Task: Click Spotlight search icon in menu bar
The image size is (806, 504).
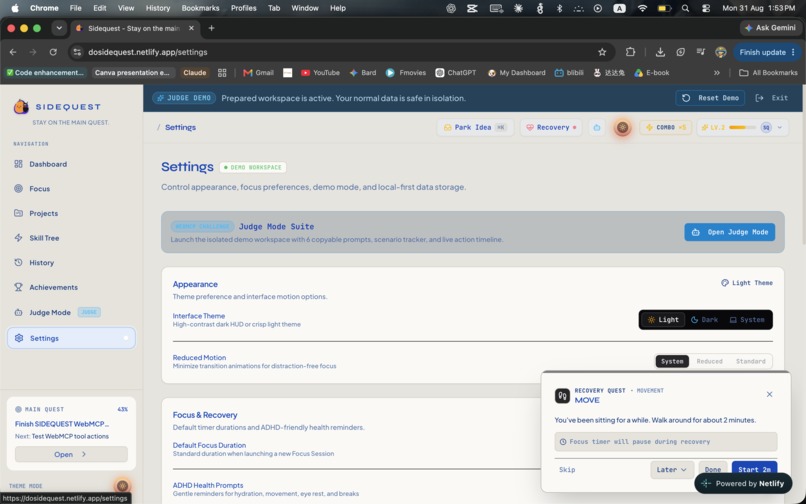Action: 685,8
